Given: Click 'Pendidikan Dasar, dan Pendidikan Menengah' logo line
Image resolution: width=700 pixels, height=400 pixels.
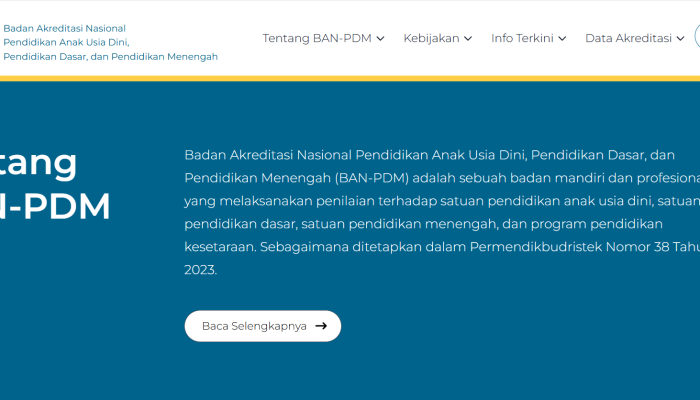Looking at the screenshot, I should coord(110,56).
